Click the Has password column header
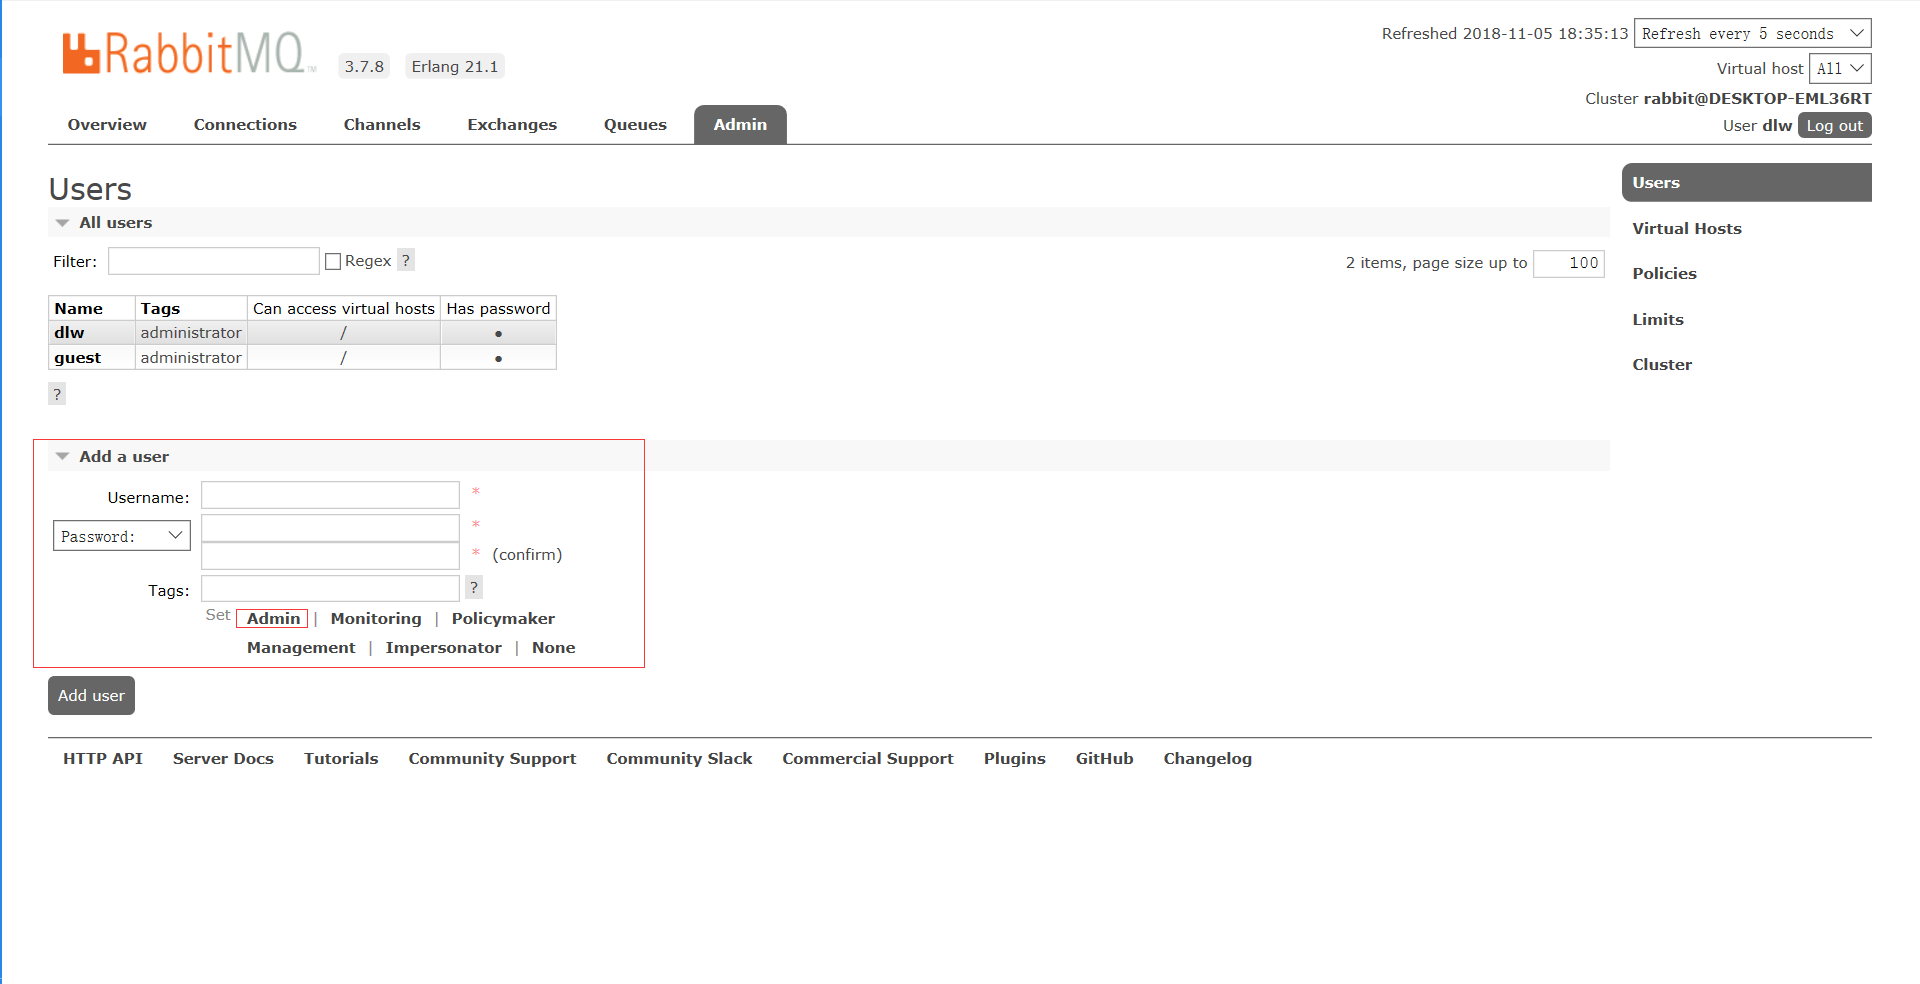This screenshot has width=1920, height=984. [x=498, y=308]
